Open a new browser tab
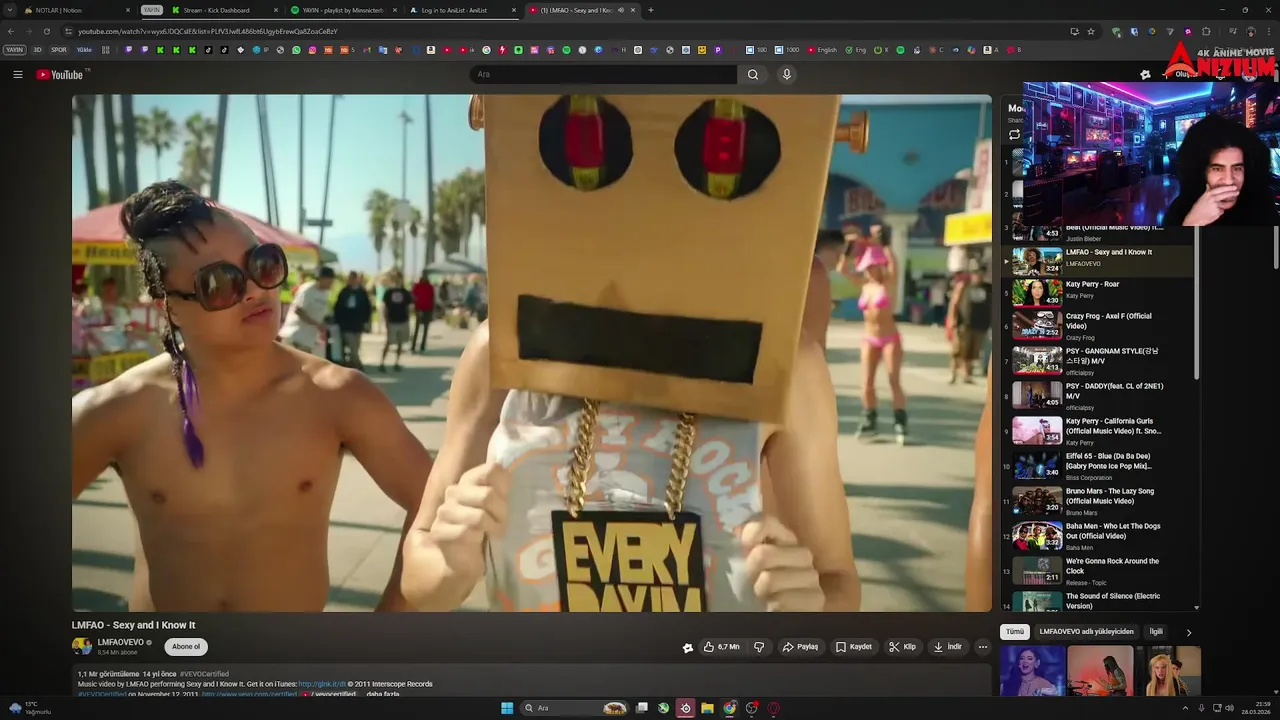The width and height of the screenshot is (1280, 720). click(x=651, y=10)
